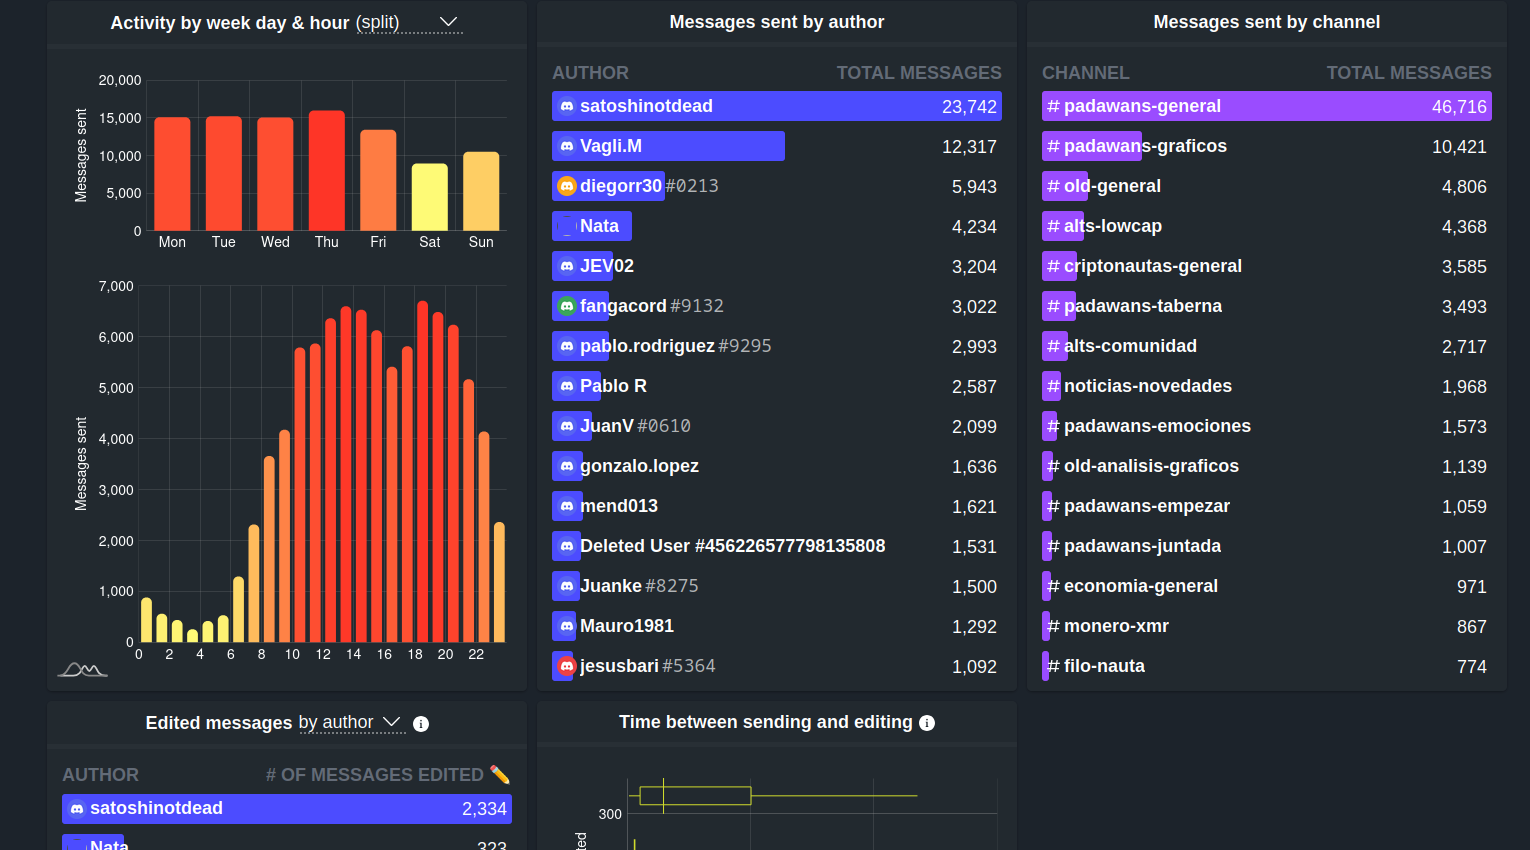Viewport: 1530px width, 850px height.
Task: Click the Thu bar in the weekday chart
Action: (x=327, y=171)
